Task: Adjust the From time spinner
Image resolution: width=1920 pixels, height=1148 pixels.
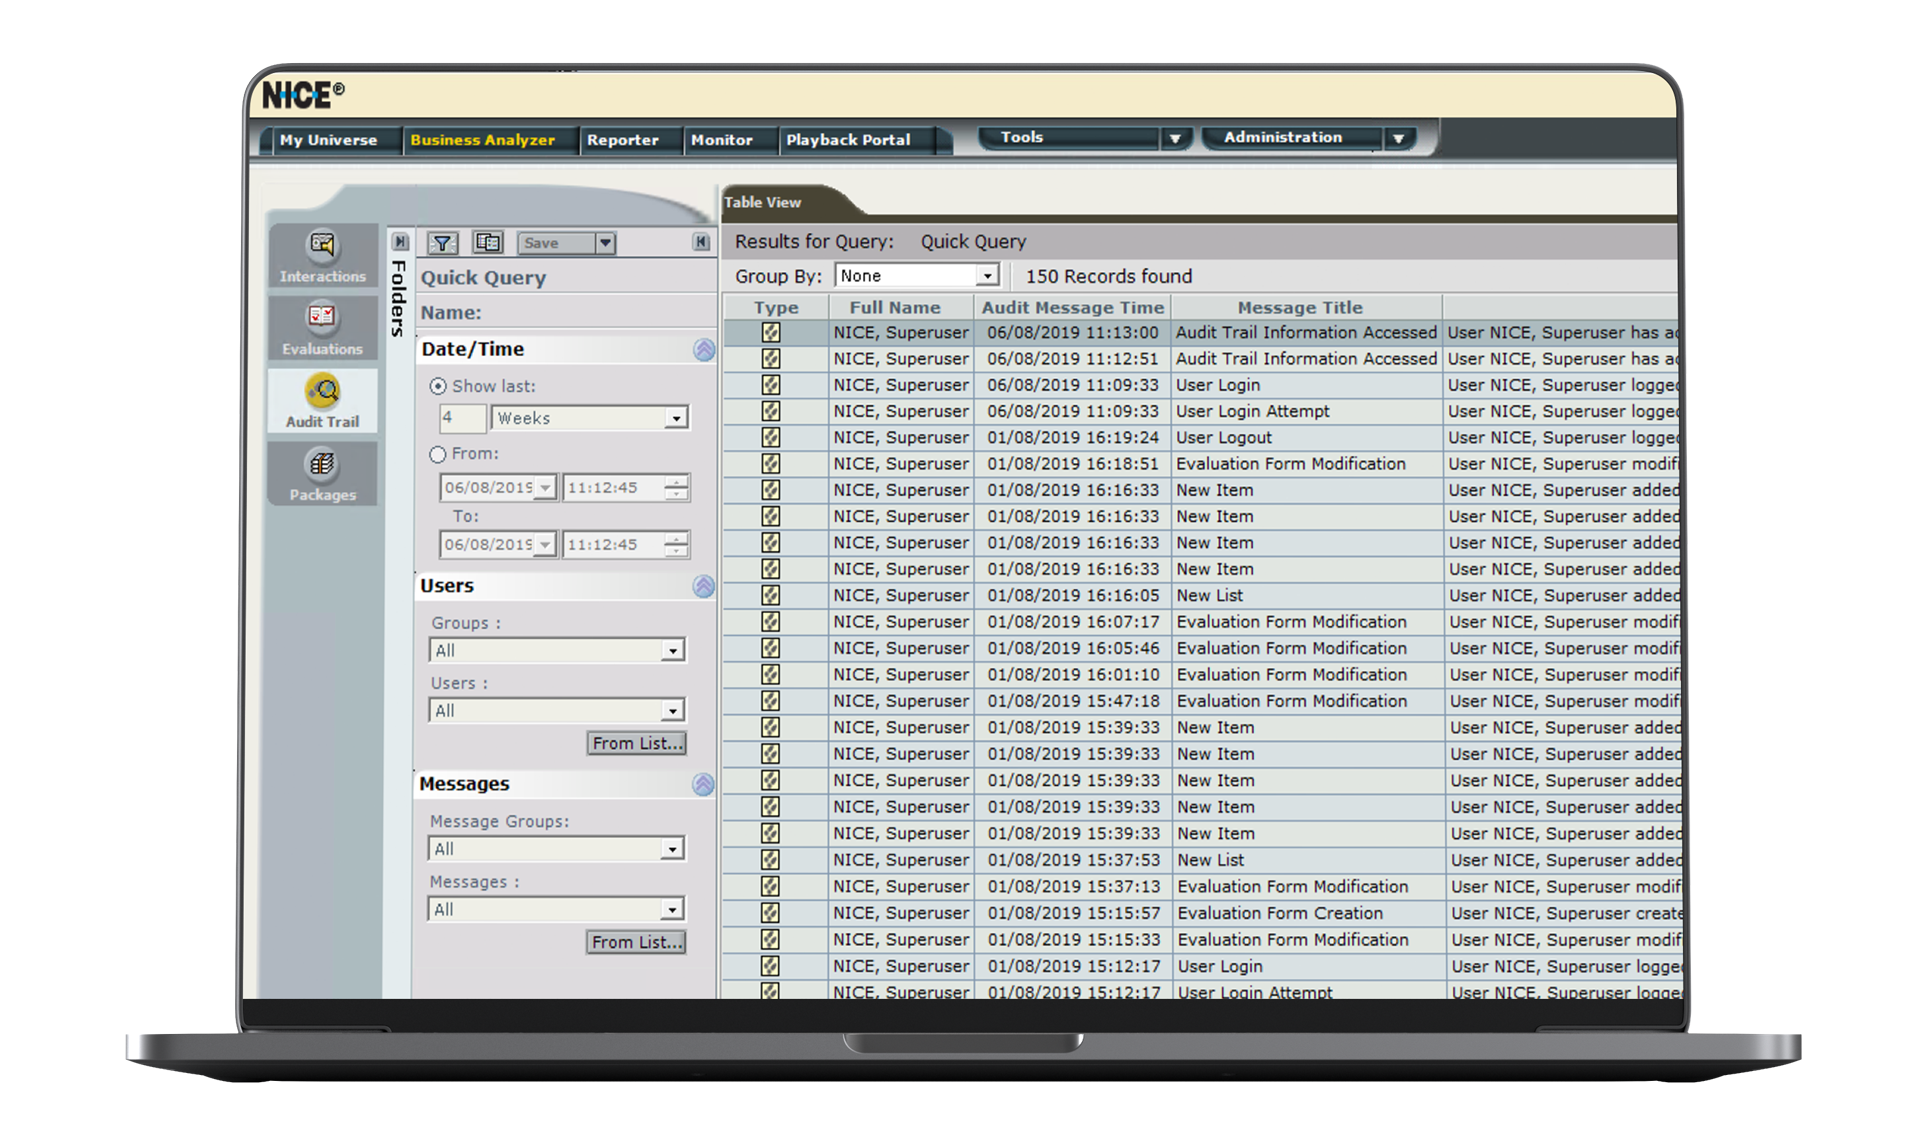Action: coord(677,488)
